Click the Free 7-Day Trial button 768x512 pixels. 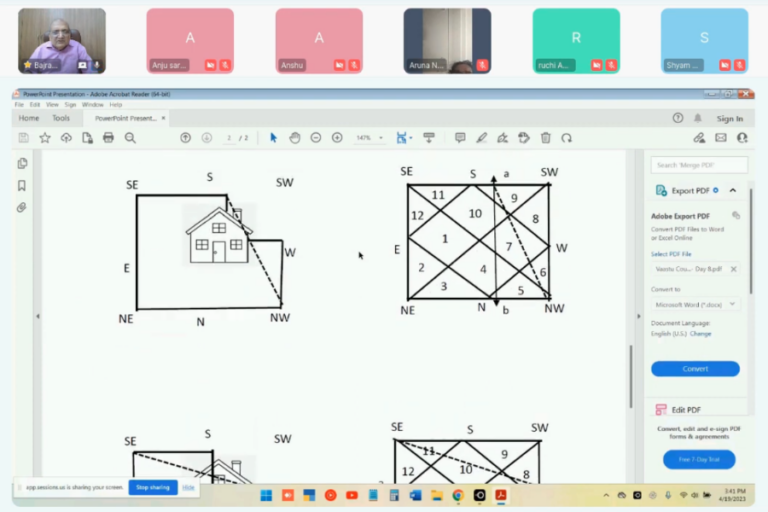pos(699,459)
